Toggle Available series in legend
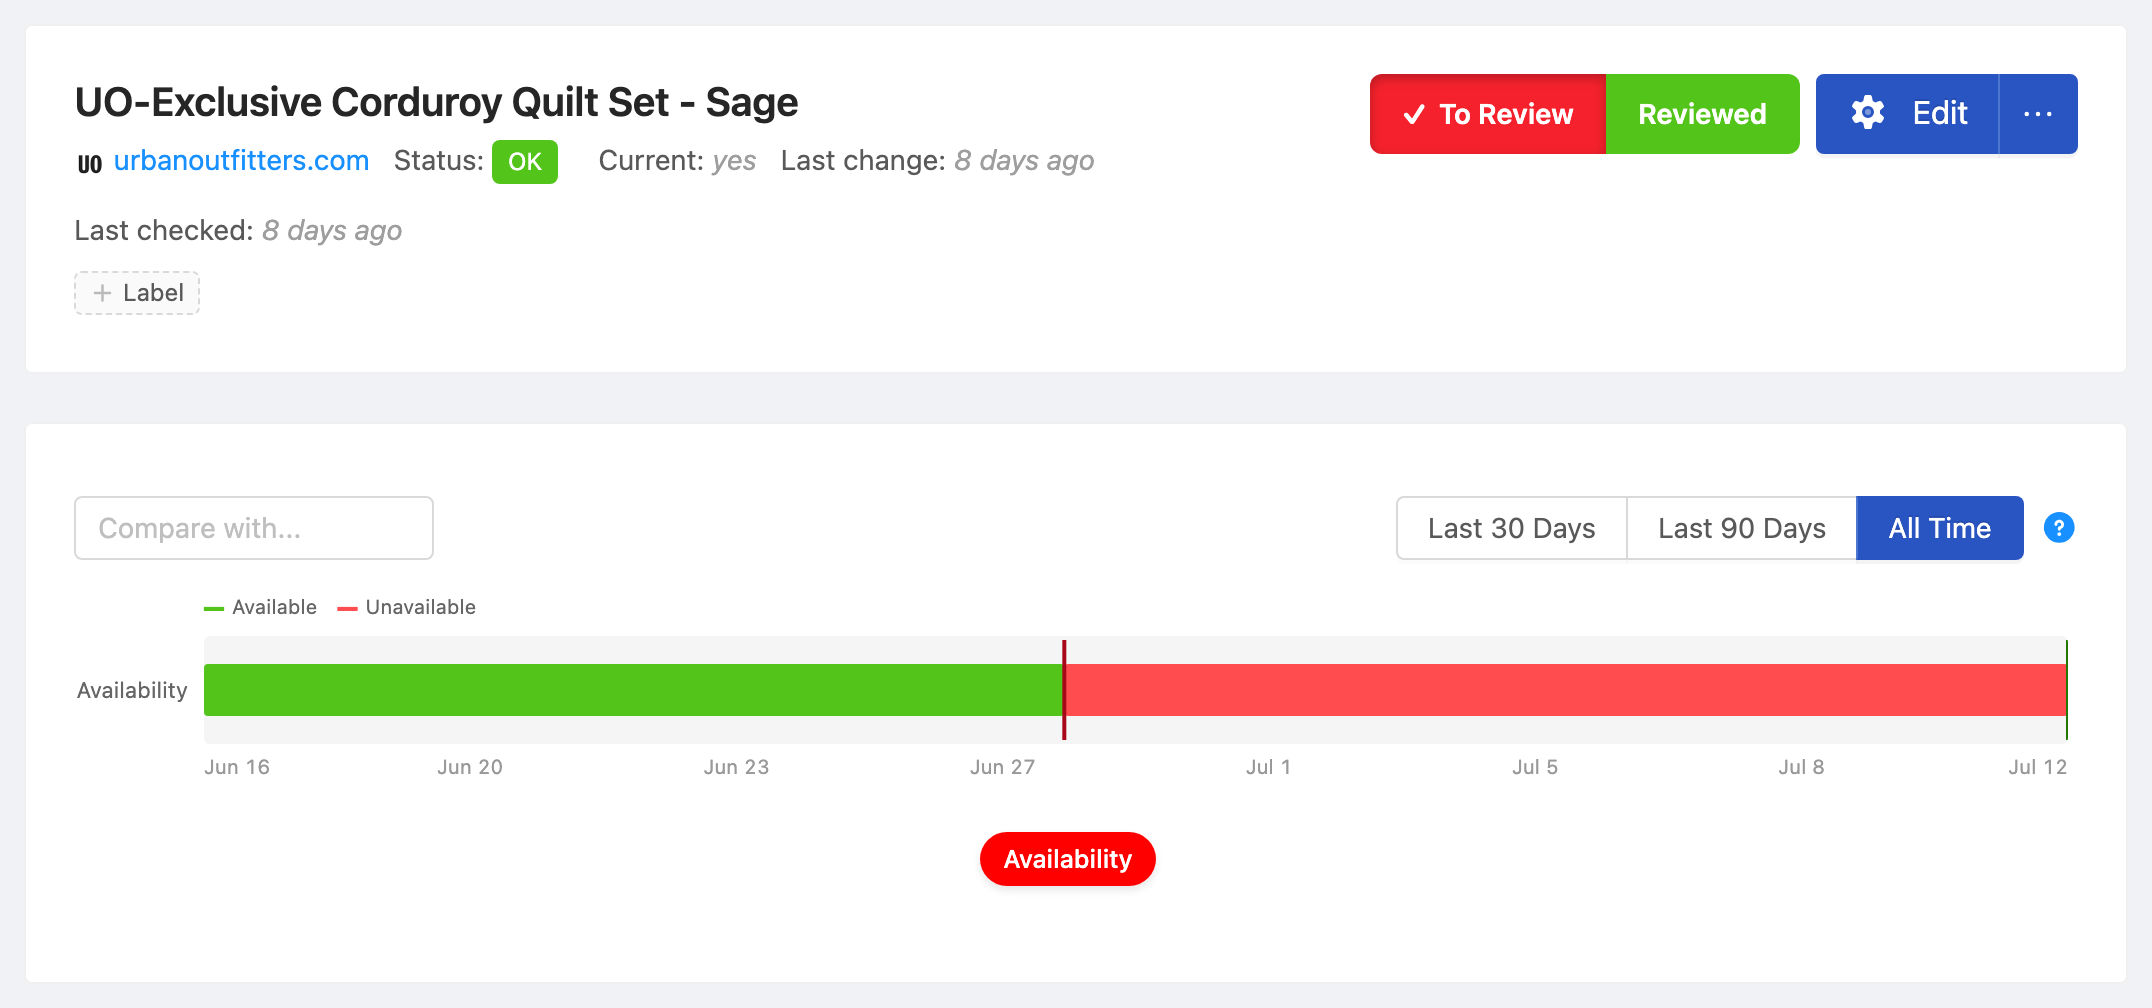2152x1008 pixels. tap(260, 607)
